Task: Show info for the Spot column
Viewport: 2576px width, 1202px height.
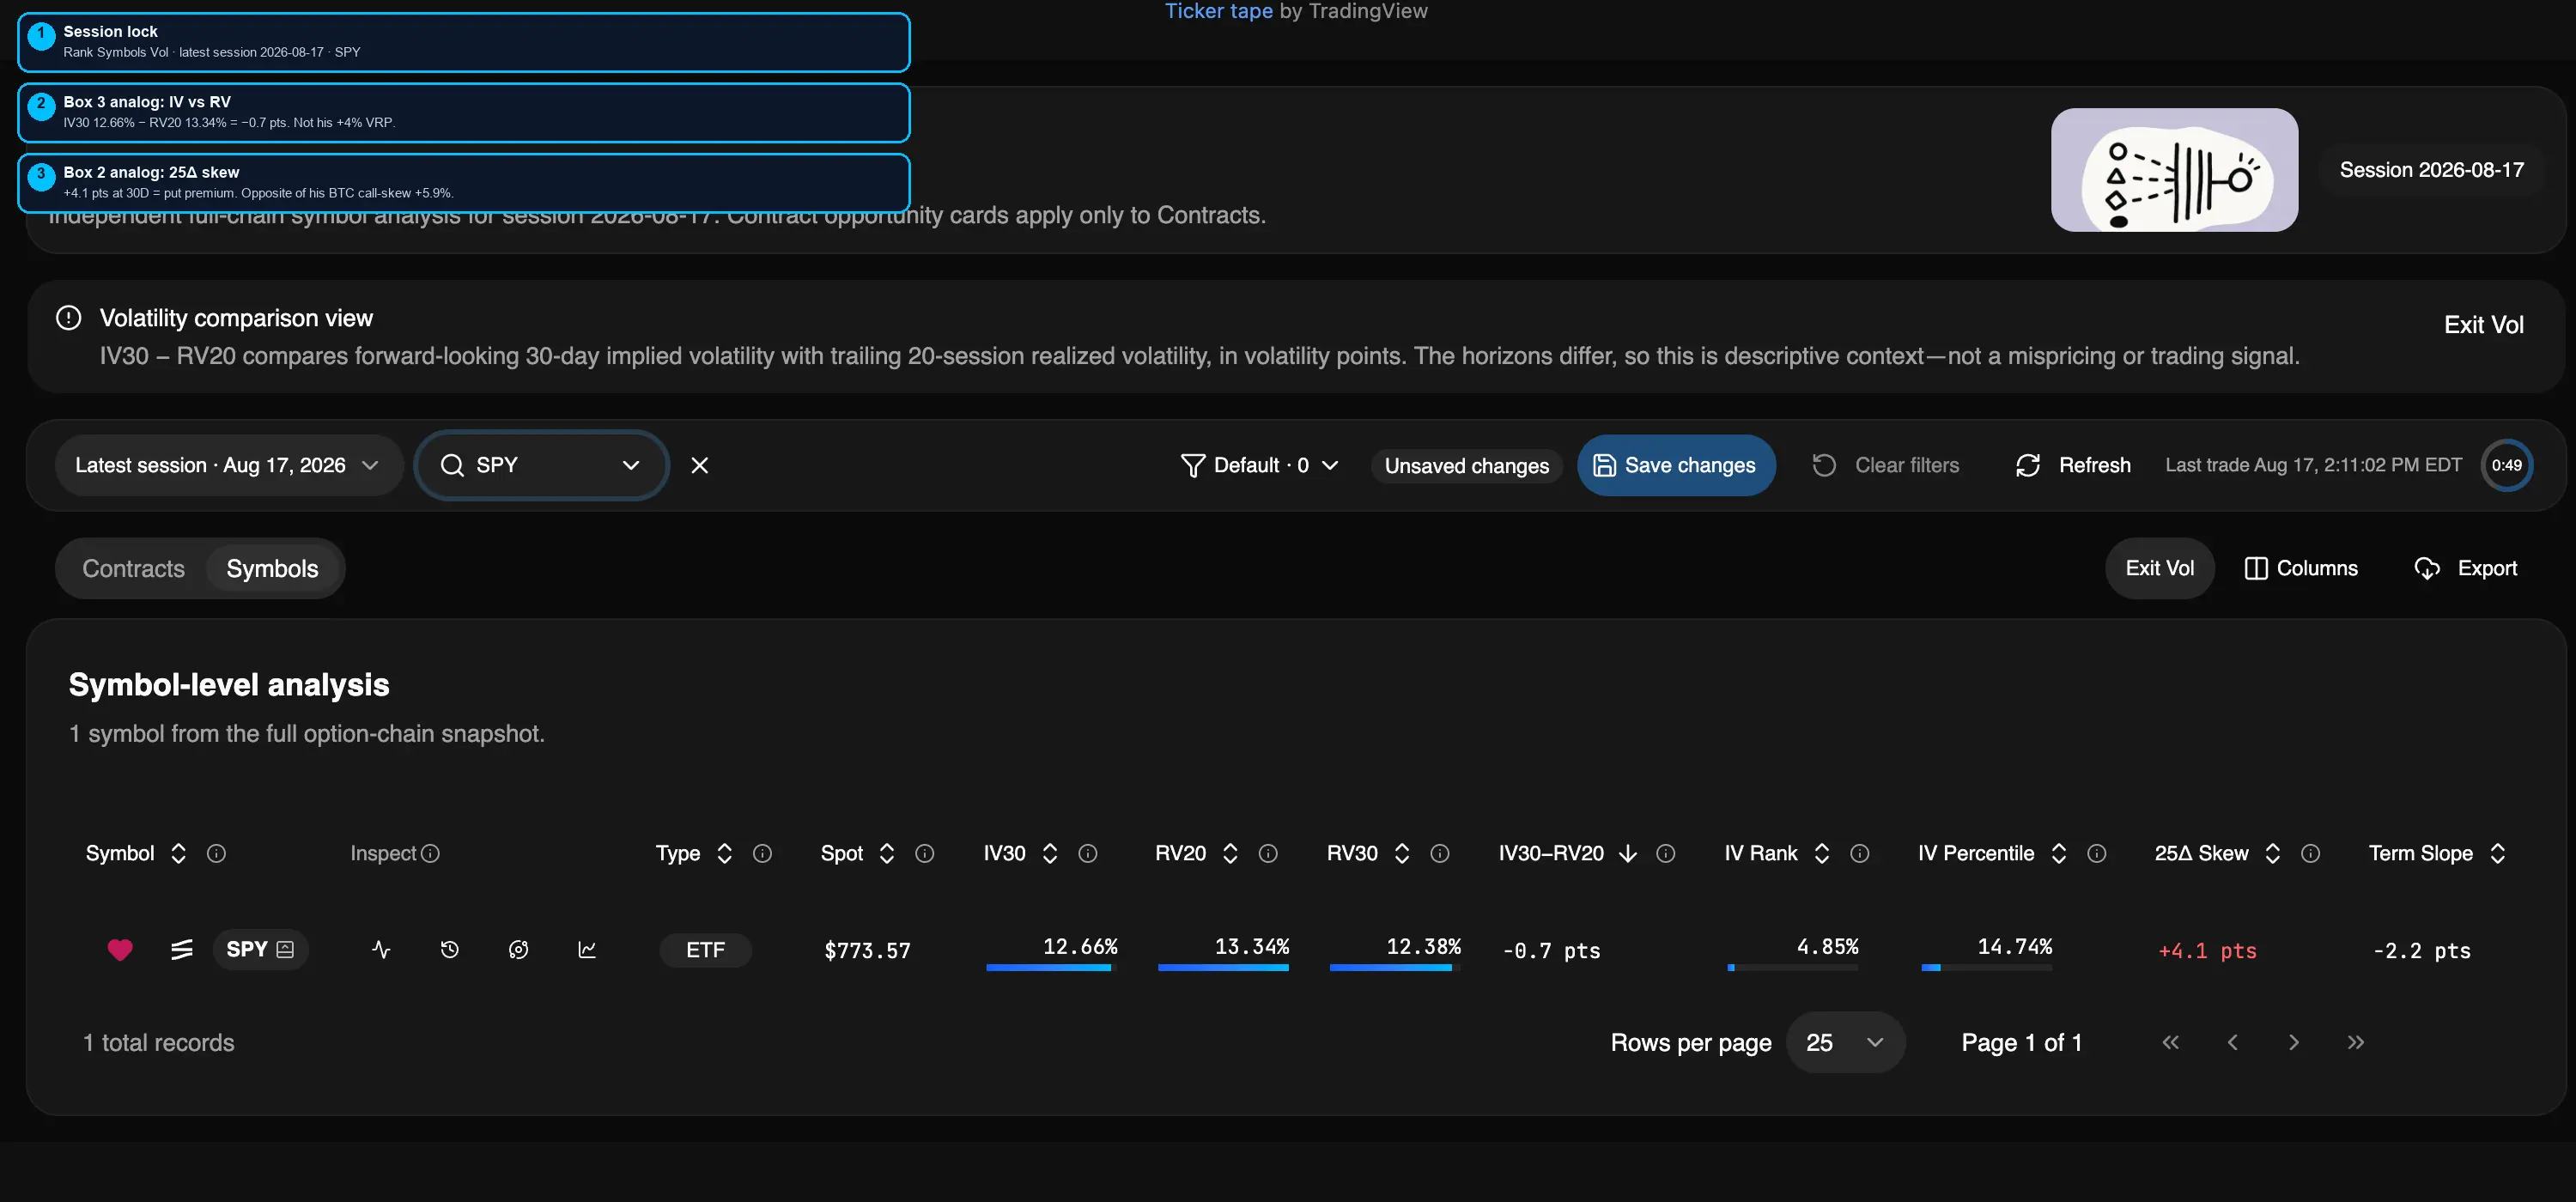Action: (x=925, y=853)
